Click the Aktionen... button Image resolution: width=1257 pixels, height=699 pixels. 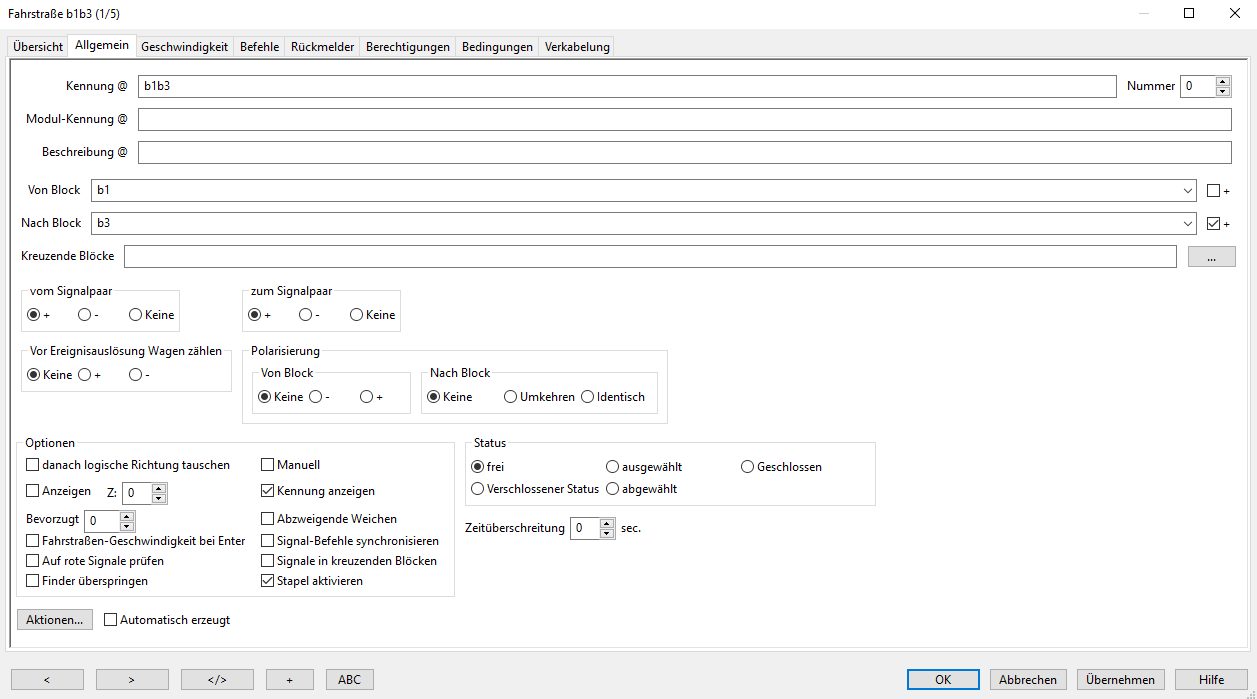(55, 620)
